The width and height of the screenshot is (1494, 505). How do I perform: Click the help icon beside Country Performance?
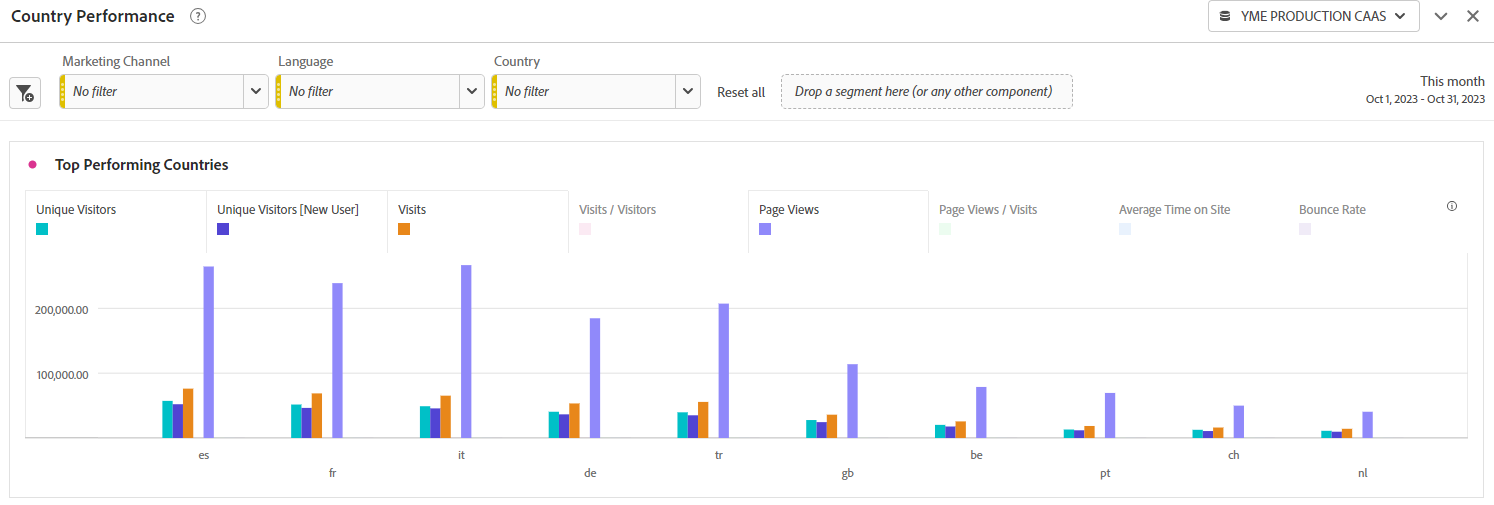(198, 16)
